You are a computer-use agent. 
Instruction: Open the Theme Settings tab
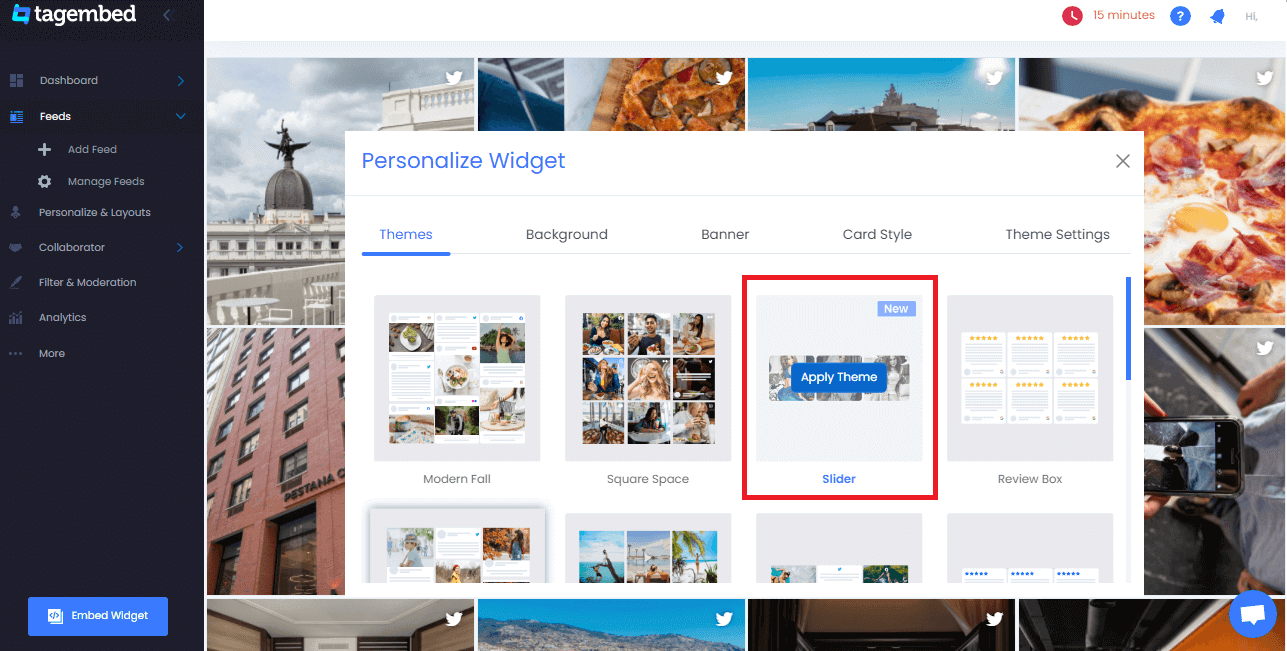coord(1057,234)
